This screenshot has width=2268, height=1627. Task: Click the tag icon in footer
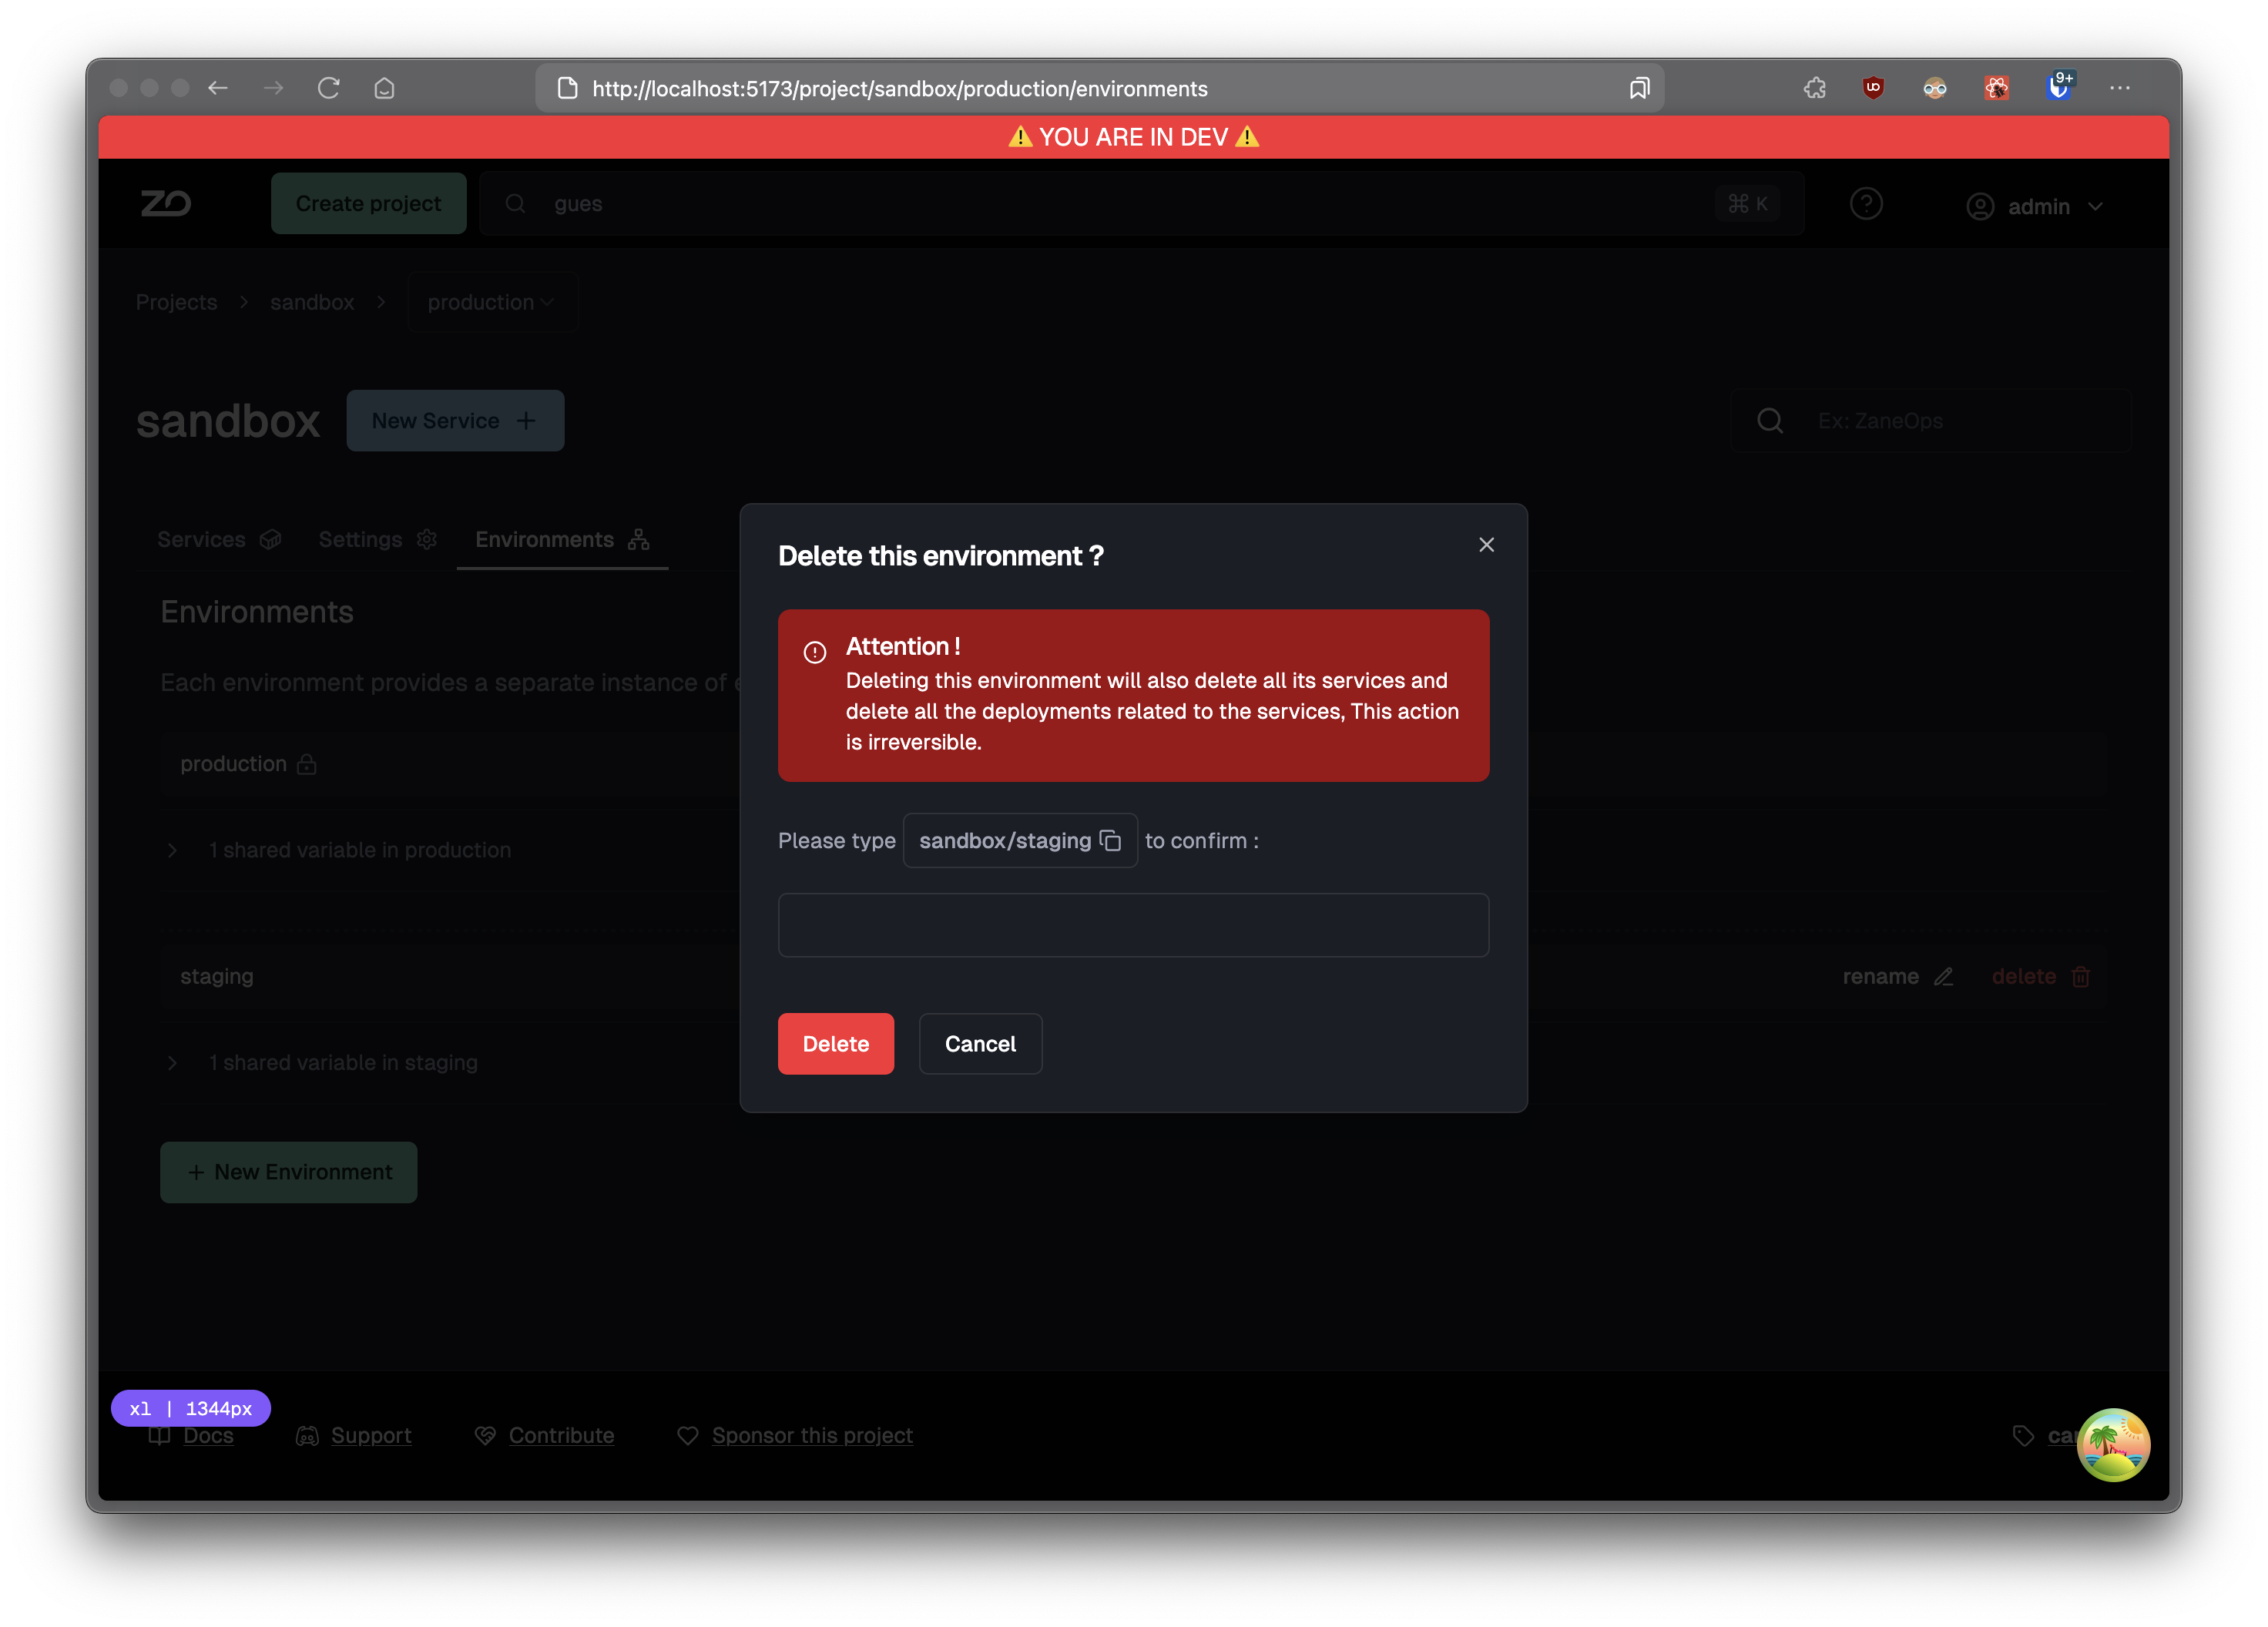click(2022, 1436)
